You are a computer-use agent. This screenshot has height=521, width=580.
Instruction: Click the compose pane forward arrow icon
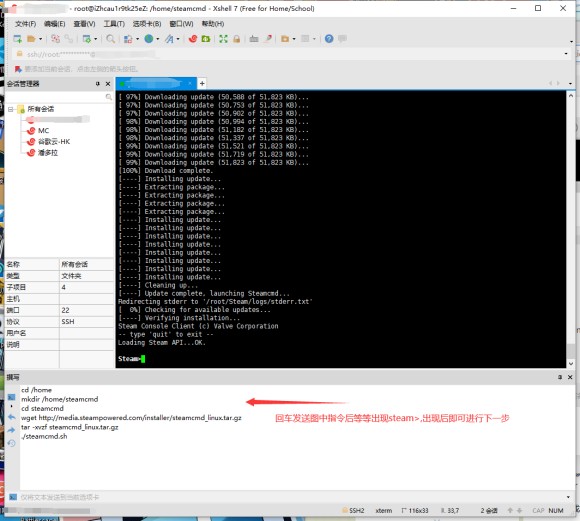[12, 430]
